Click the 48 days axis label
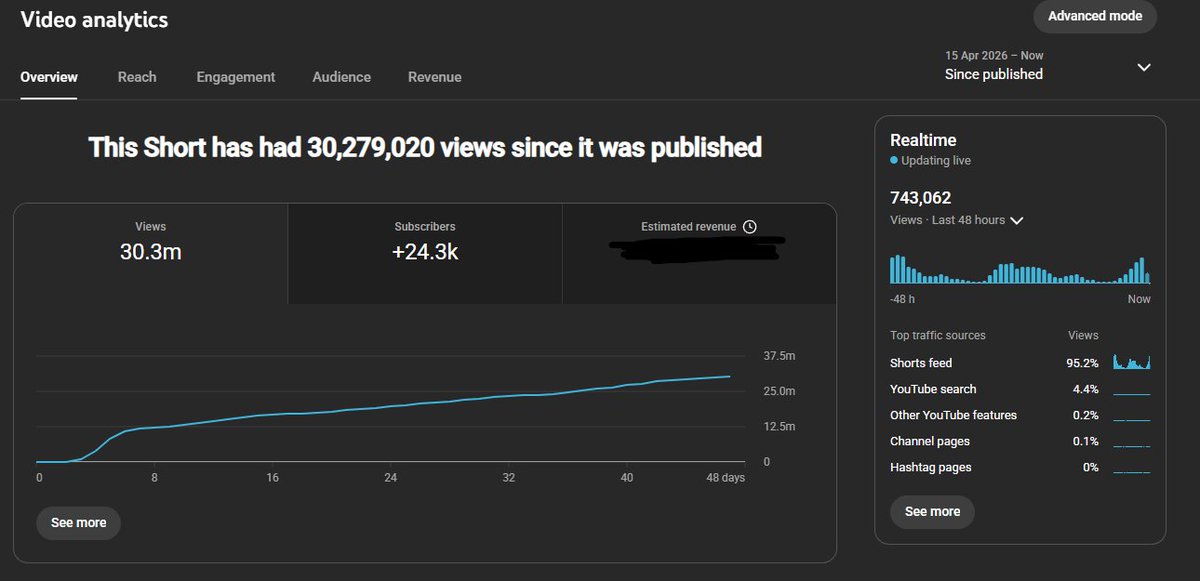Screen dimensions: 1200x581 coord(726,478)
